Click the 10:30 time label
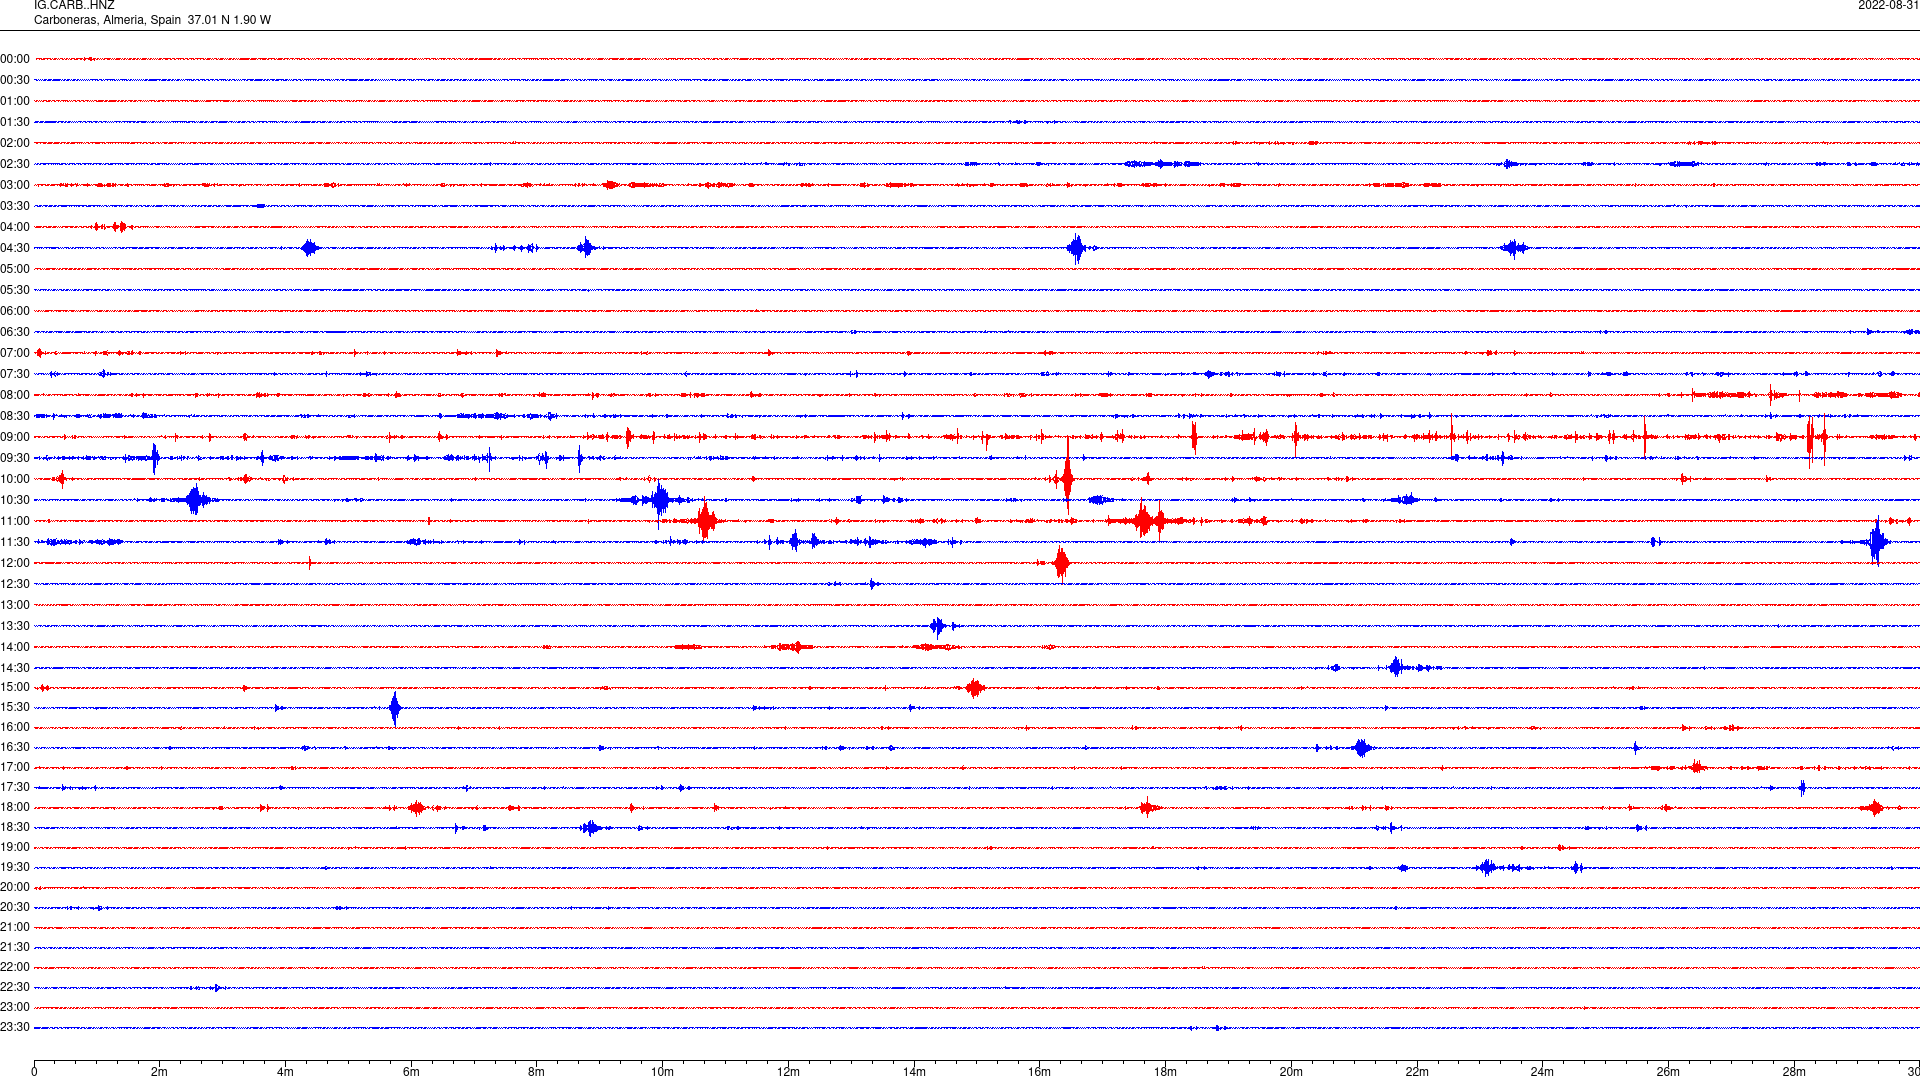 (15, 500)
